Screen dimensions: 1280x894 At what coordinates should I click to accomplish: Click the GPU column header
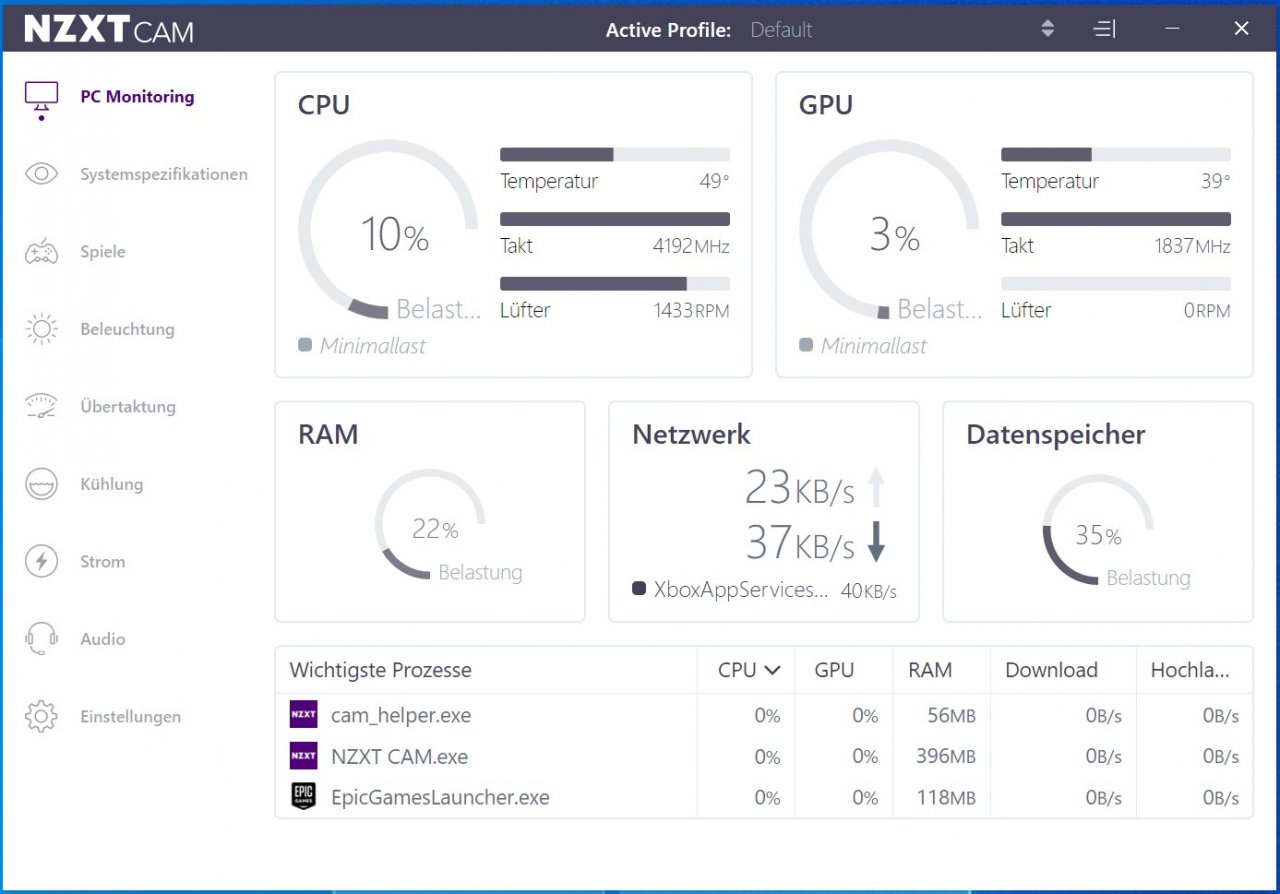(834, 670)
